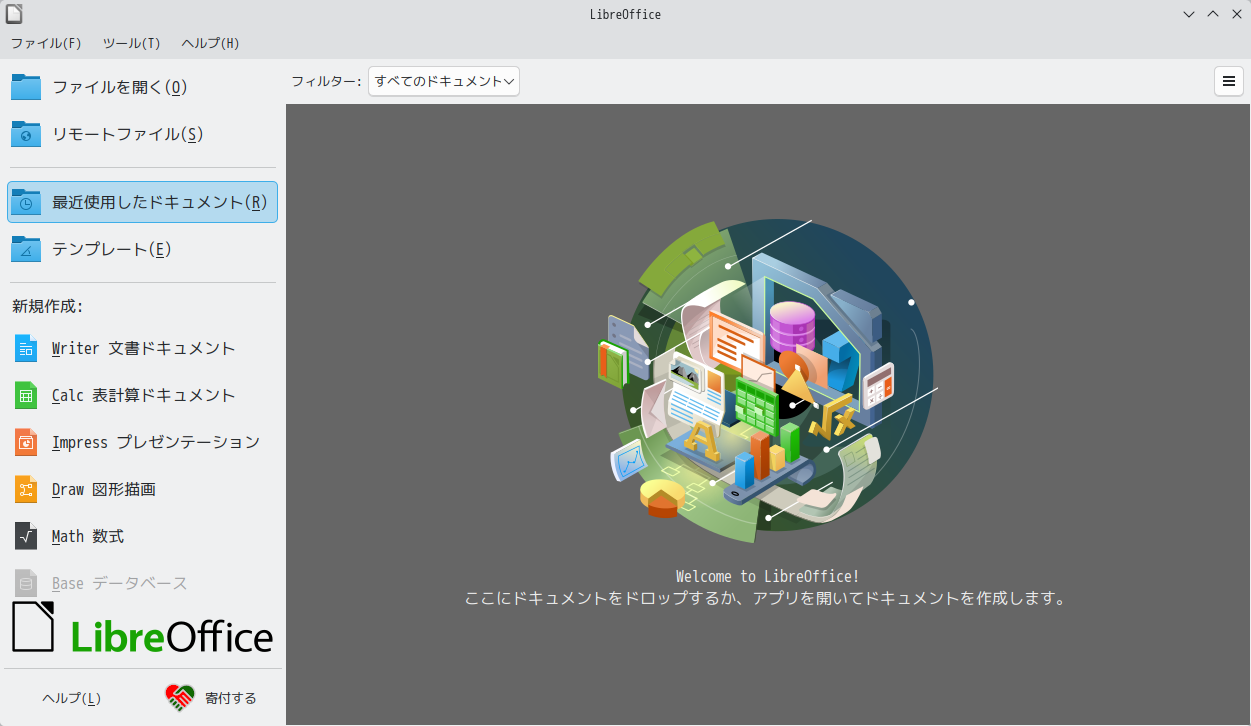Open the ヘルプ(H) menu in menu bar

click(x=210, y=43)
